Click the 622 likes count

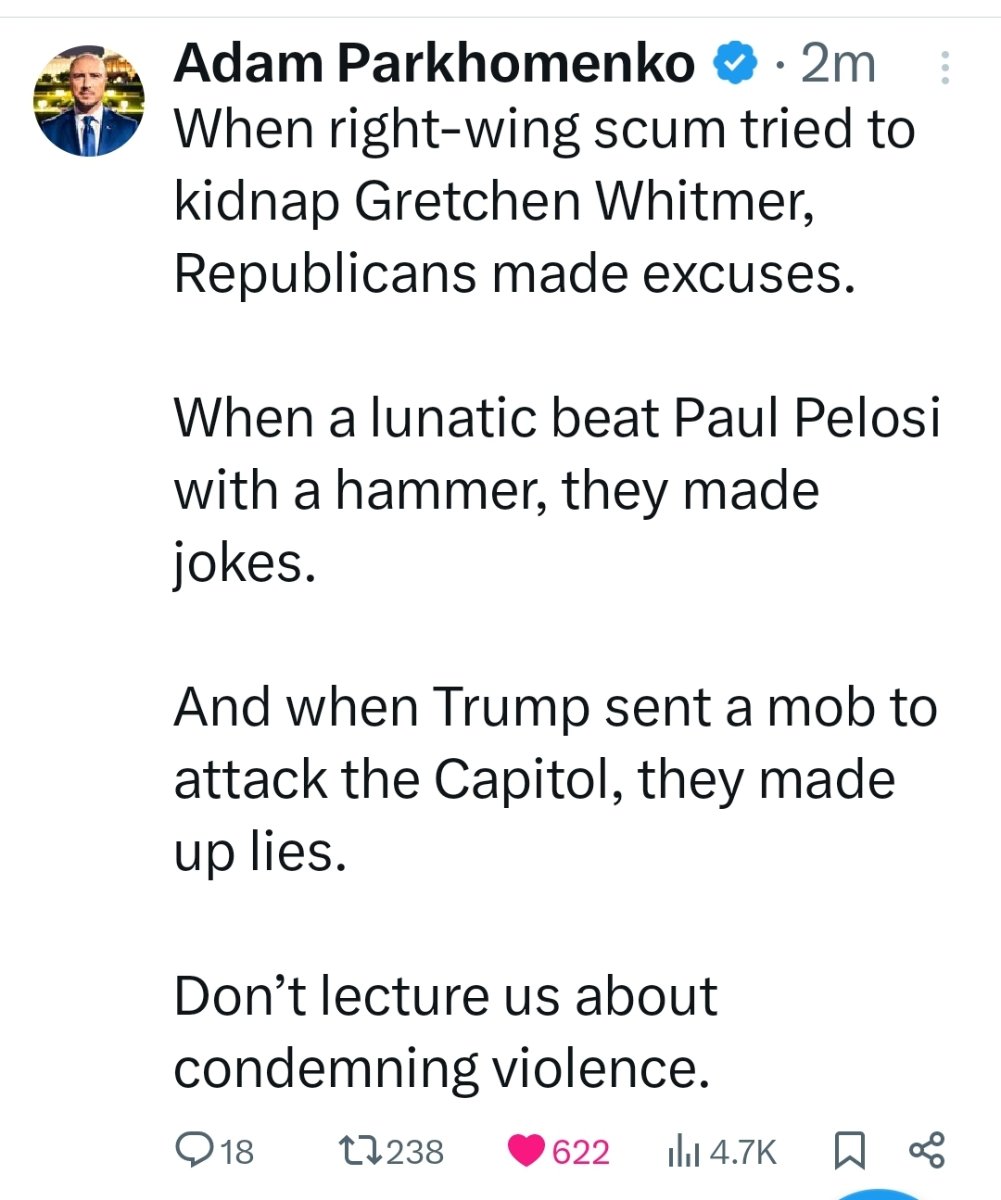(x=581, y=1153)
